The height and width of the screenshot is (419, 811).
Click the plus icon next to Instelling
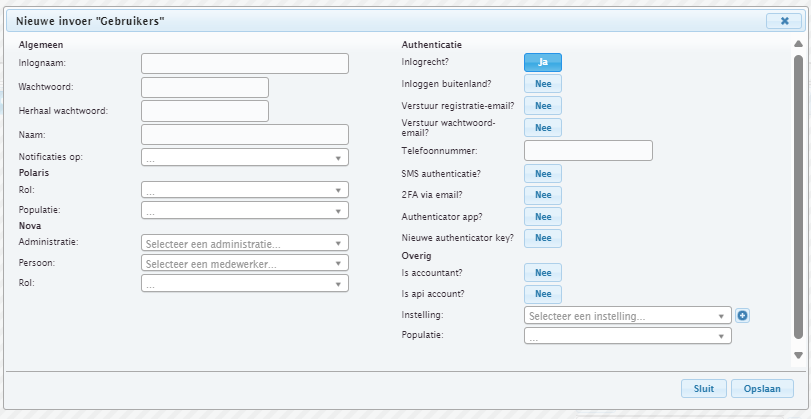pos(742,316)
